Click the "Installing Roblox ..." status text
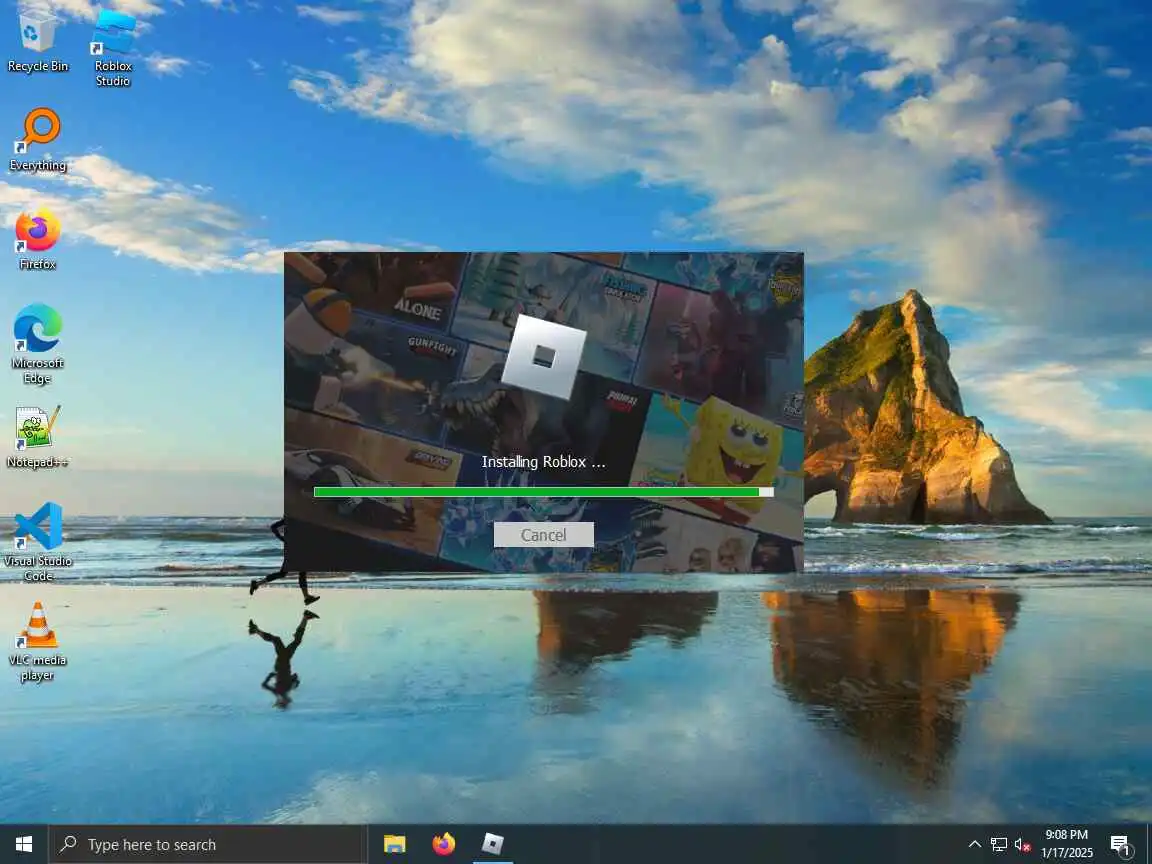Screen dimensions: 1152x864 click(543, 461)
